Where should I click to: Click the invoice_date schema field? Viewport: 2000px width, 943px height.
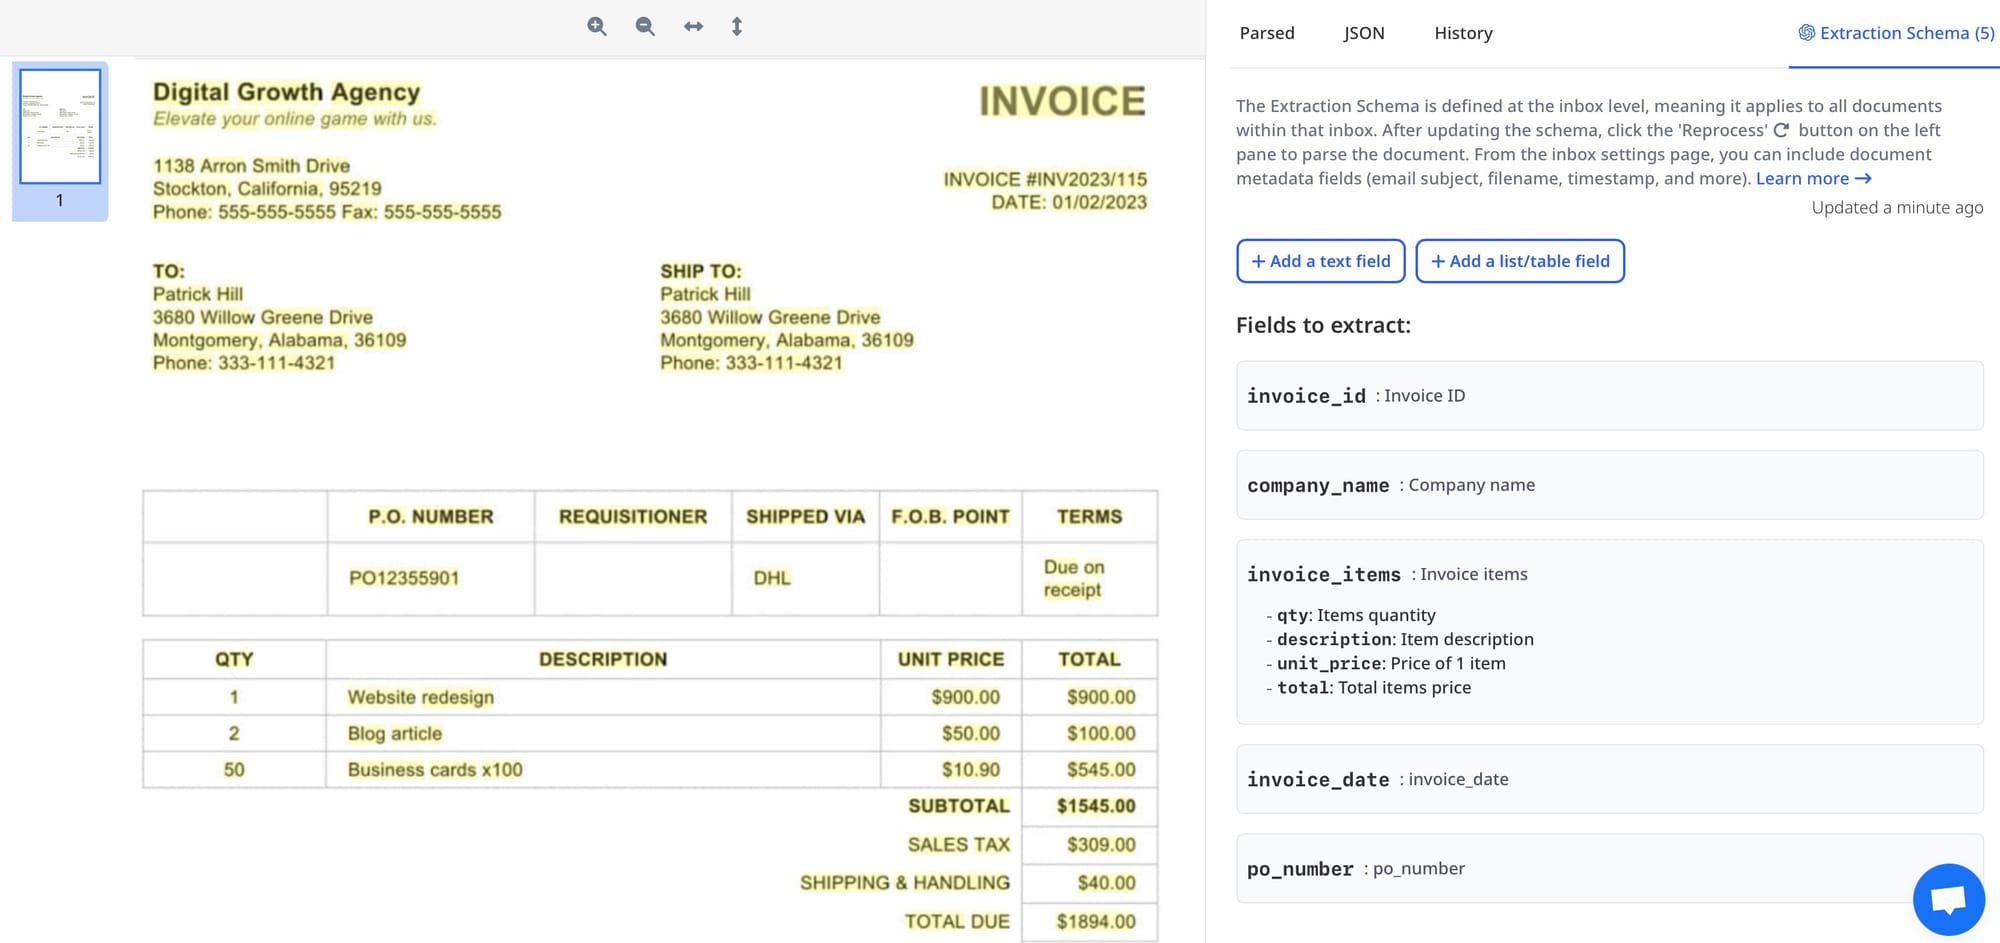1608,779
